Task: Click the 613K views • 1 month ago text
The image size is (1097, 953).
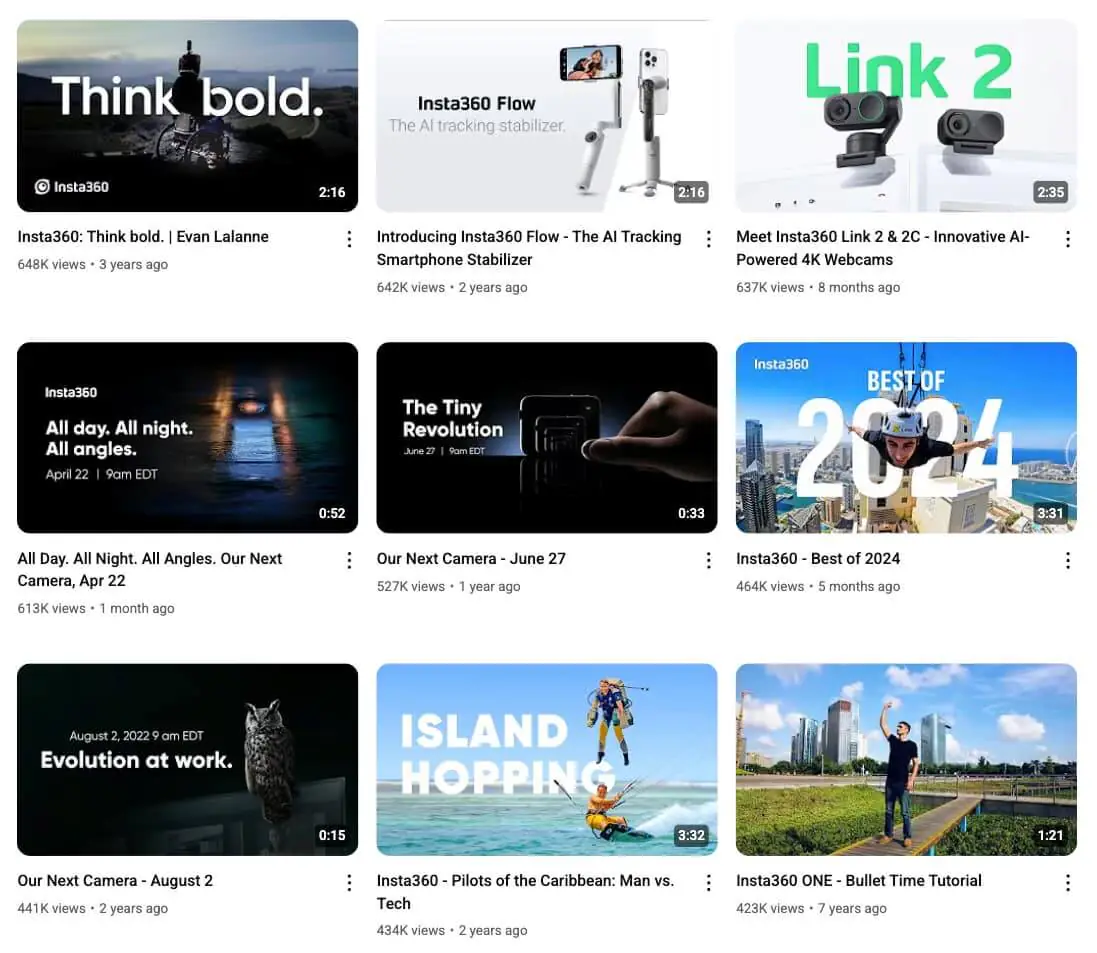Action: tap(96, 609)
